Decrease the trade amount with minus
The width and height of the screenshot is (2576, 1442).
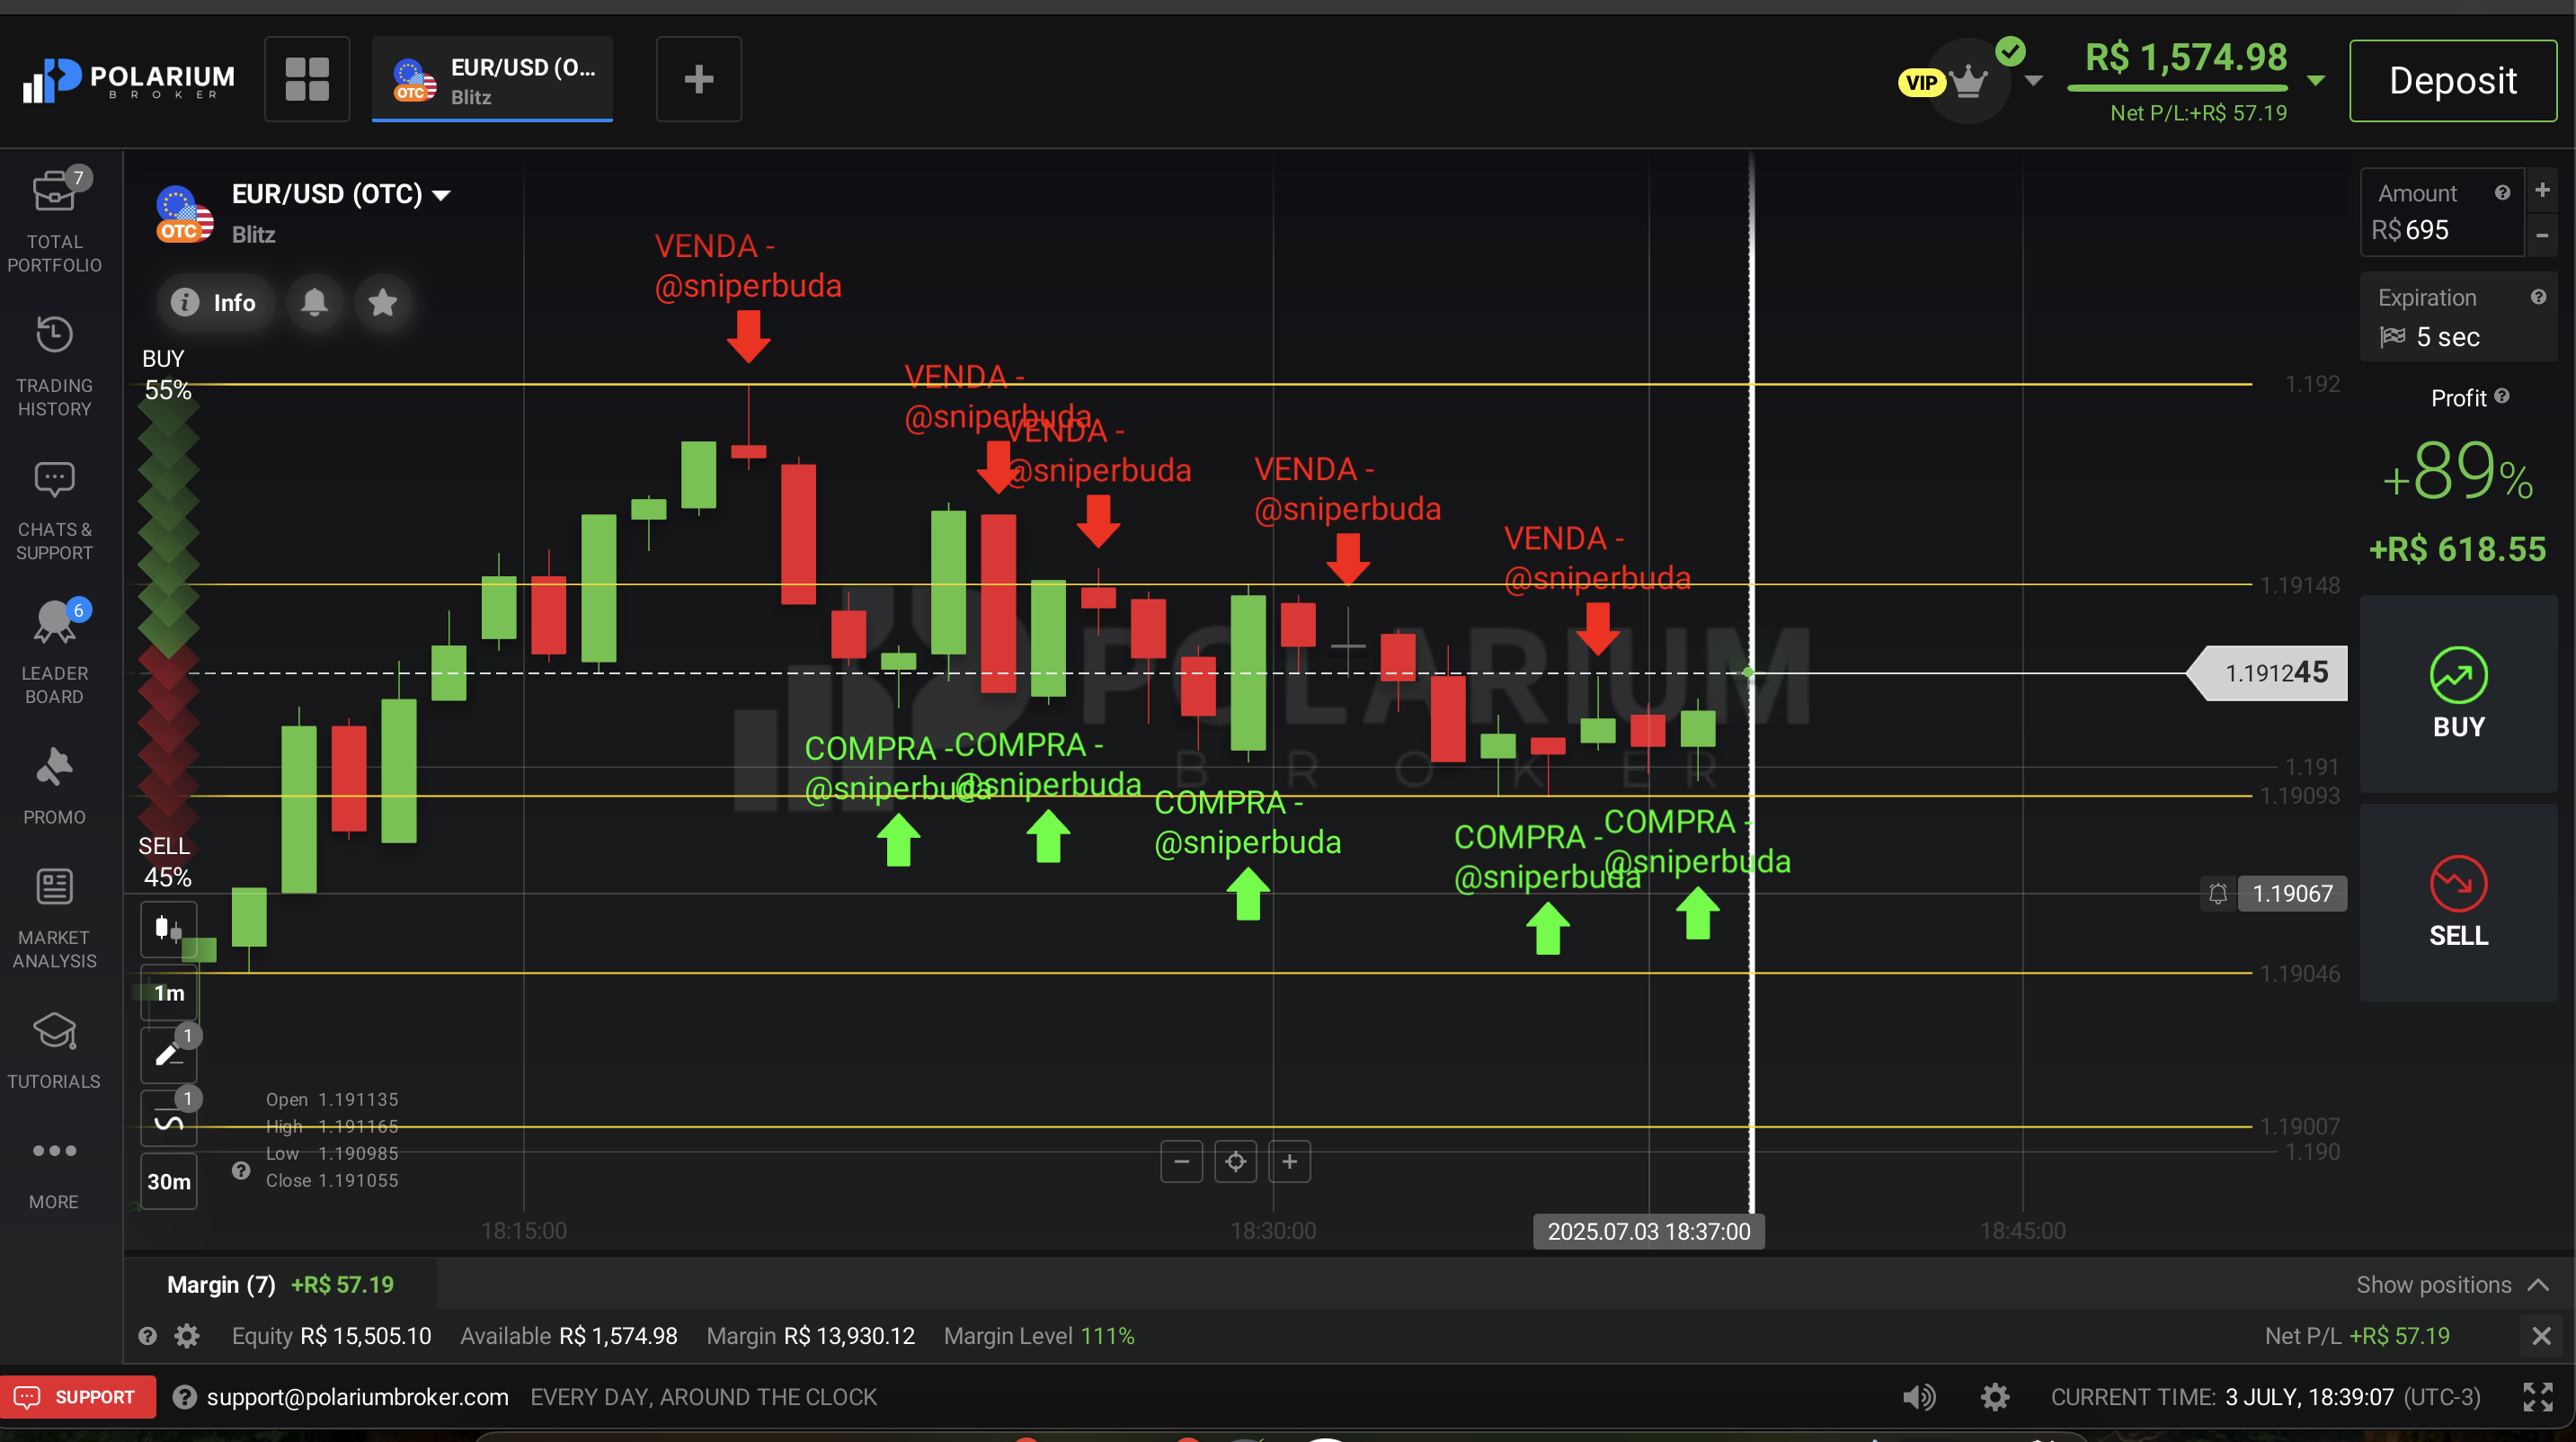click(2542, 235)
